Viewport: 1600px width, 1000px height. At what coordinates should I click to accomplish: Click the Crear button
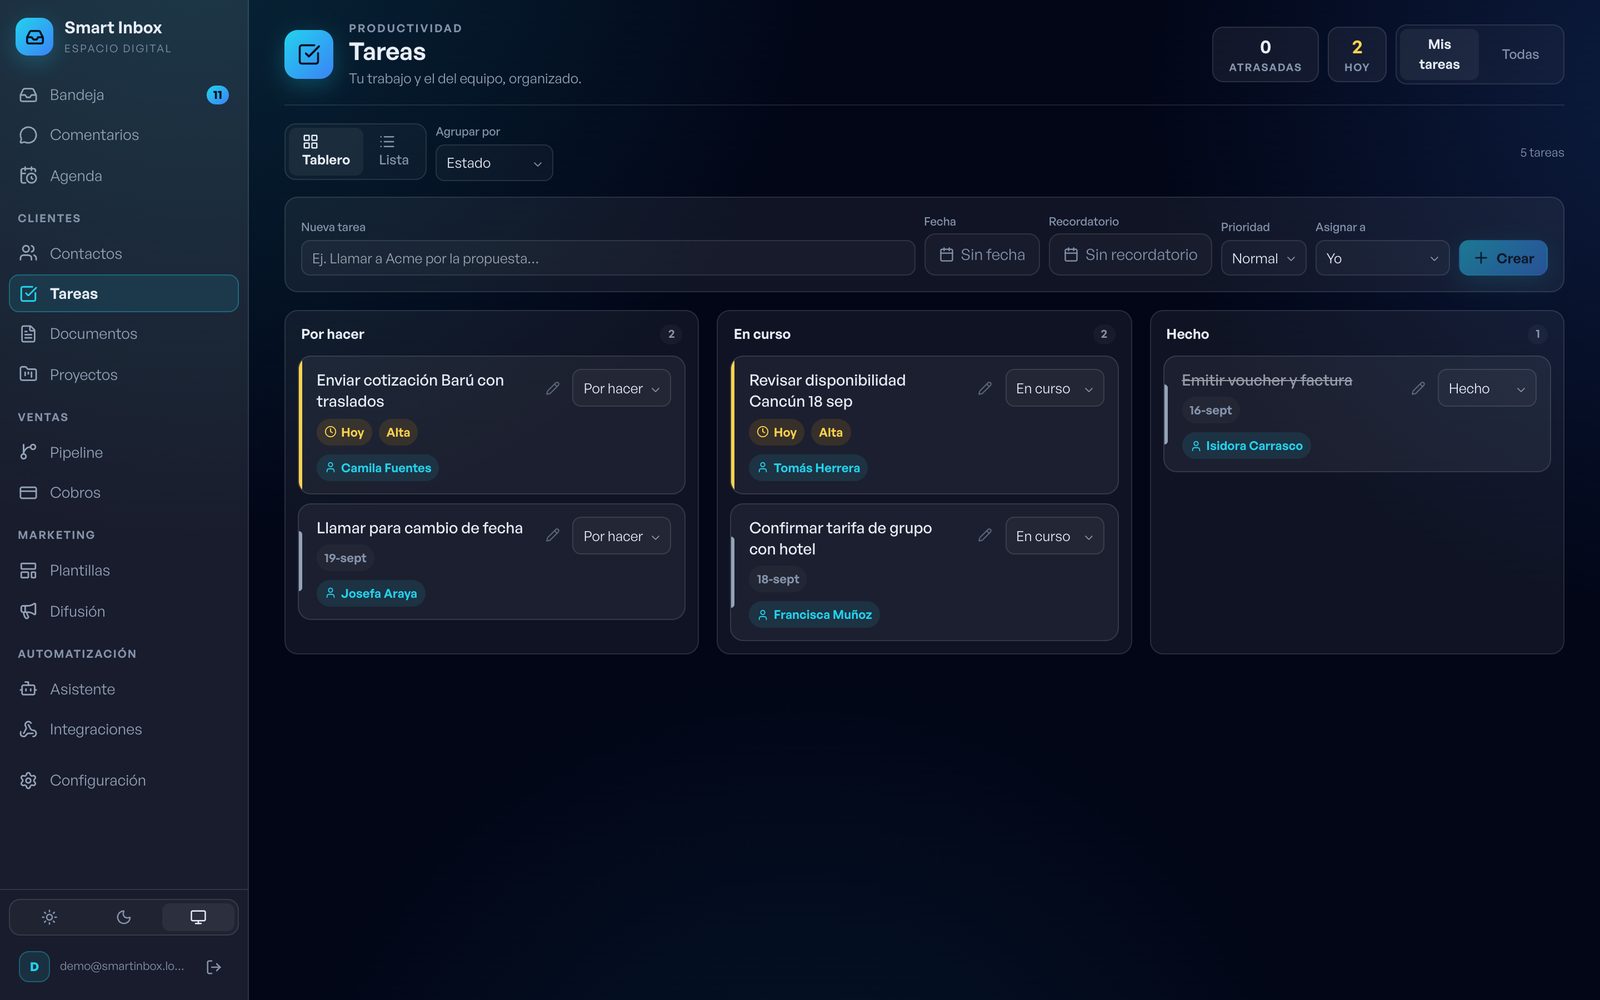click(x=1503, y=258)
